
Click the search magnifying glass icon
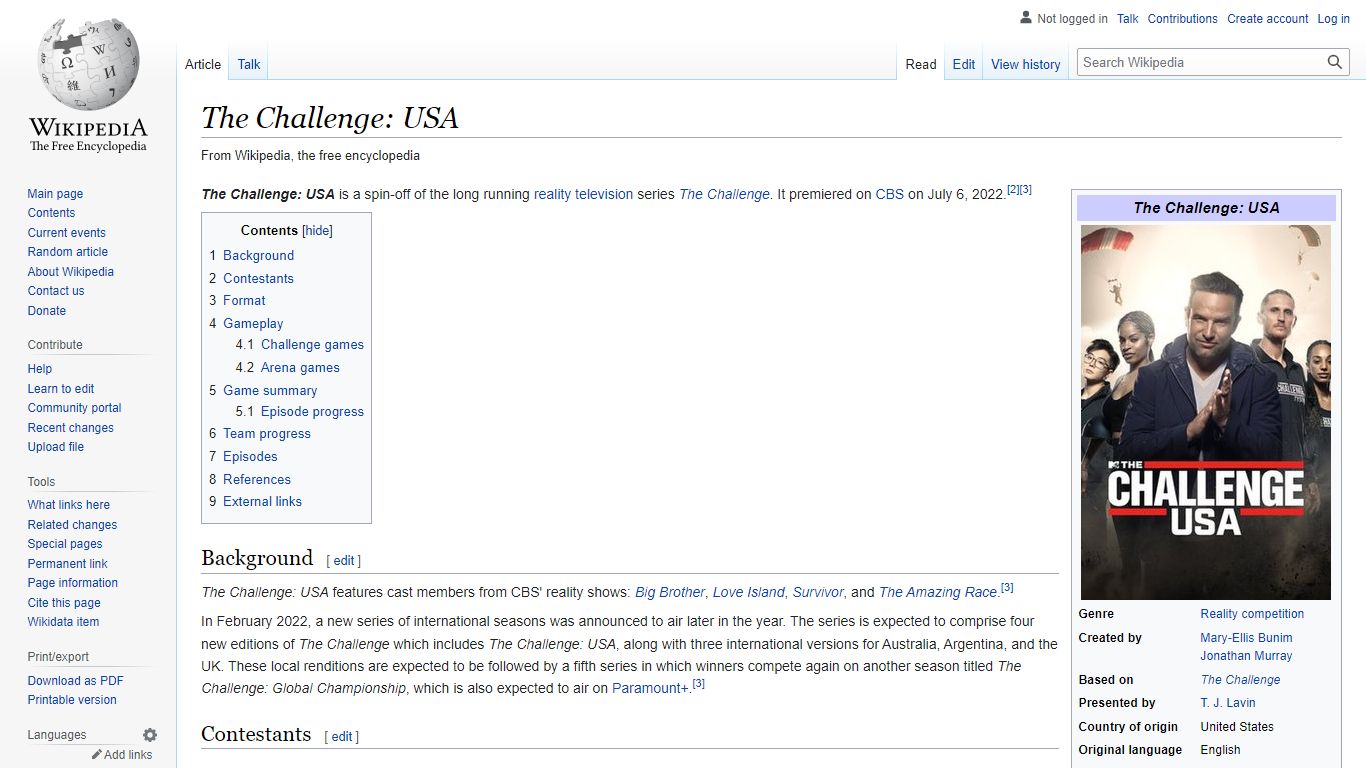coord(1335,62)
